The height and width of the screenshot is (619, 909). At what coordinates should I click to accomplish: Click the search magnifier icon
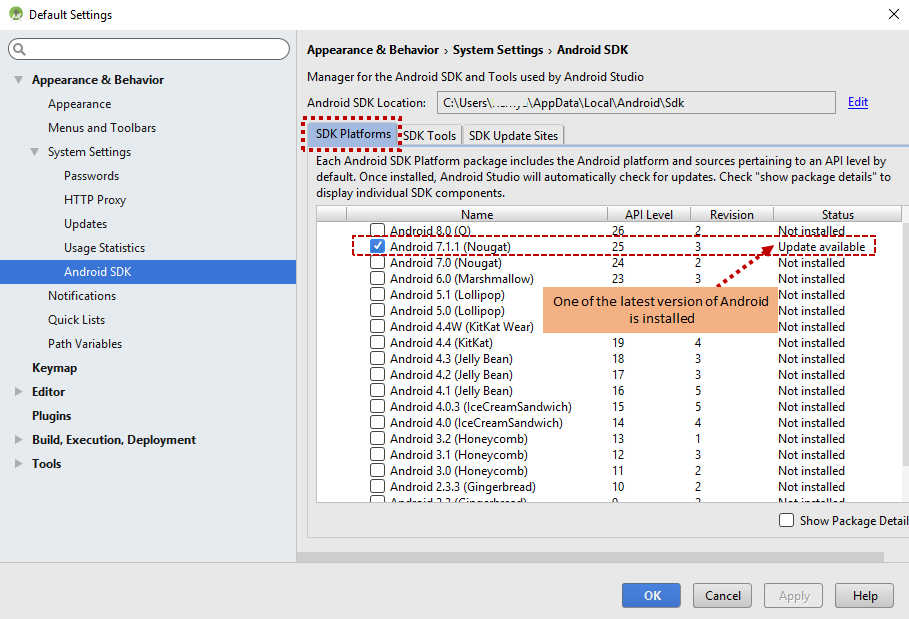pyautogui.click(x=19, y=49)
